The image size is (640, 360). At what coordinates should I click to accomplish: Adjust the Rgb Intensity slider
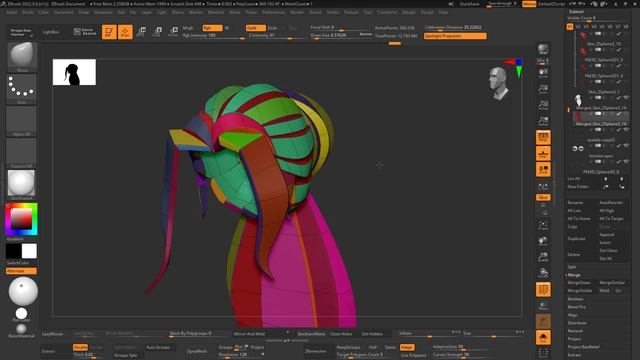pyautogui.click(x=213, y=36)
